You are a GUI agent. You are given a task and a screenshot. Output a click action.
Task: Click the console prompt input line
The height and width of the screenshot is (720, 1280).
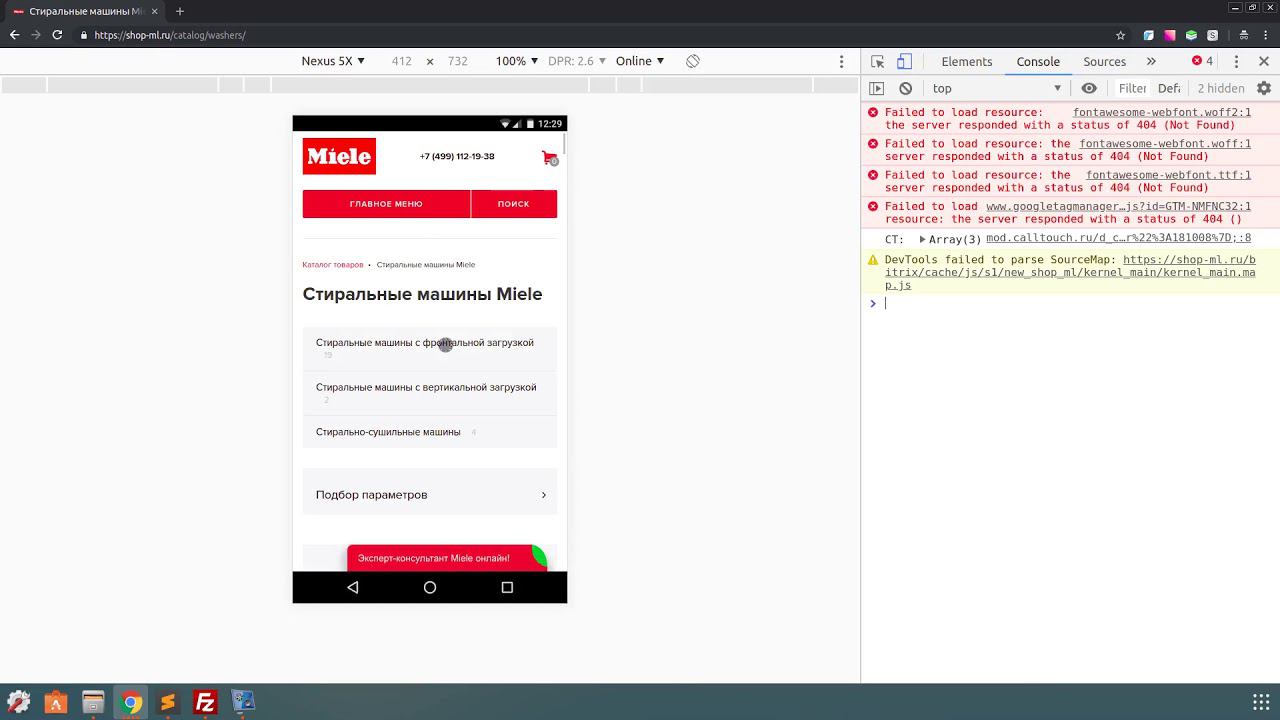tap(1070, 304)
